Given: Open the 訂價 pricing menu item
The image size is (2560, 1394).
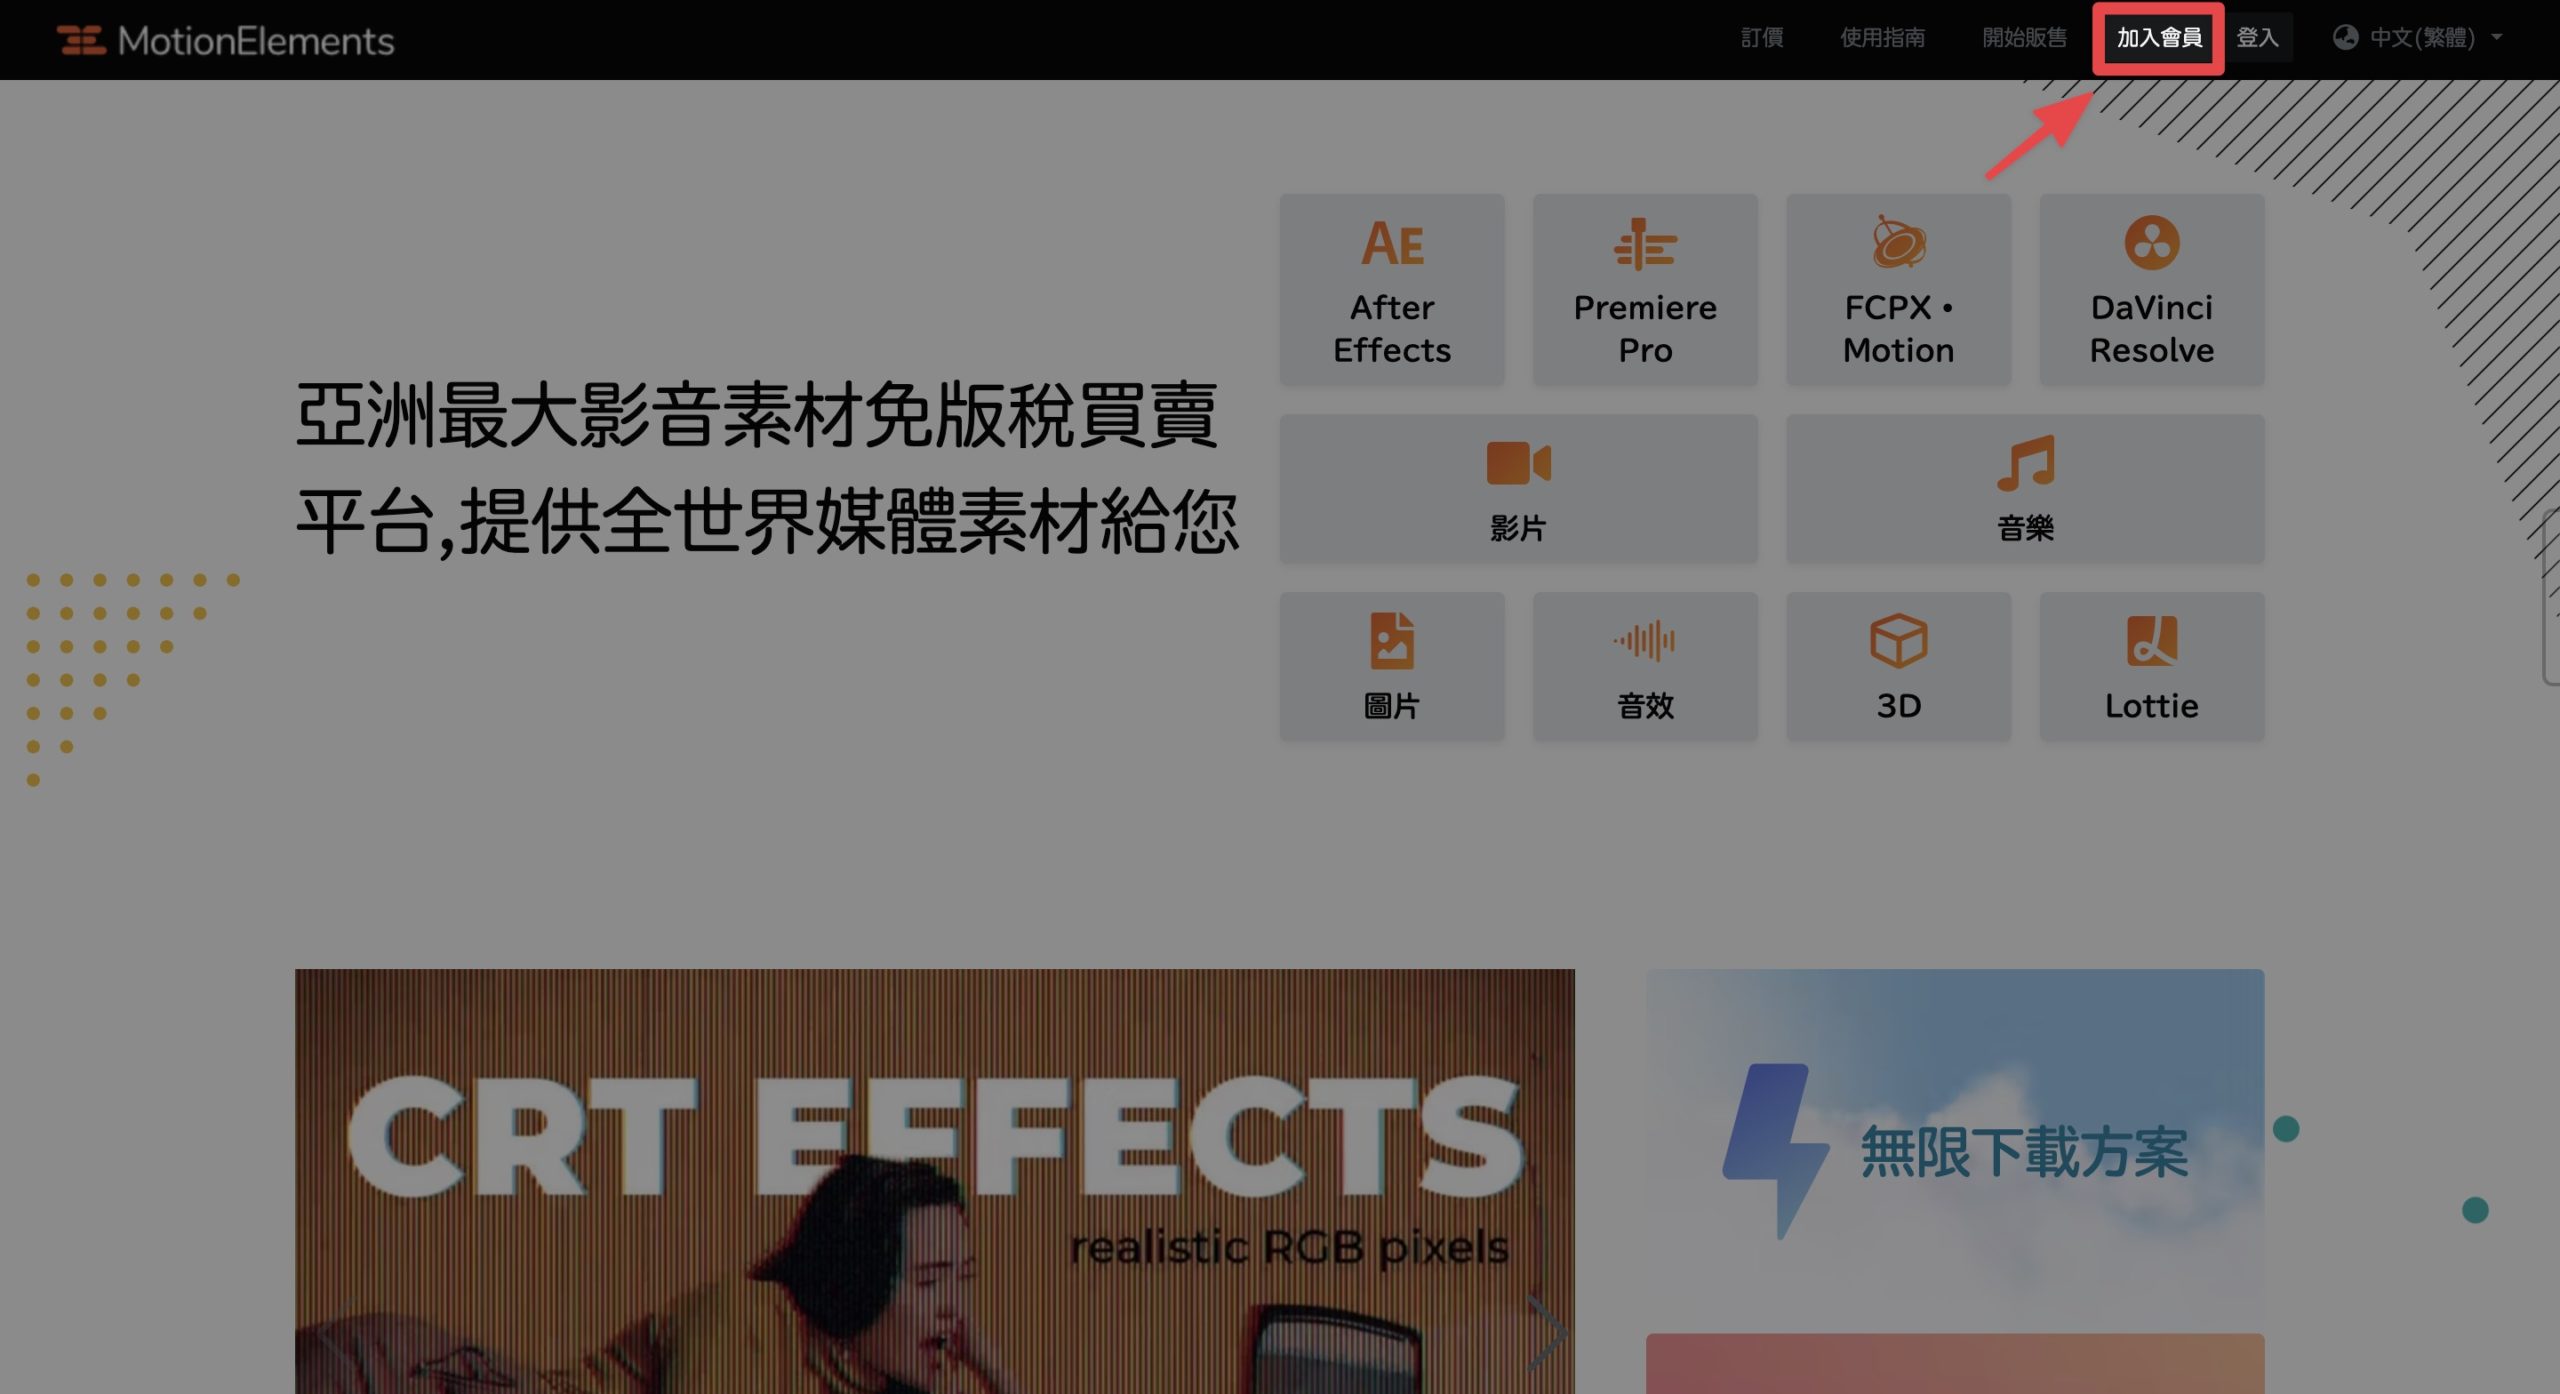Looking at the screenshot, I should pos(1762,38).
